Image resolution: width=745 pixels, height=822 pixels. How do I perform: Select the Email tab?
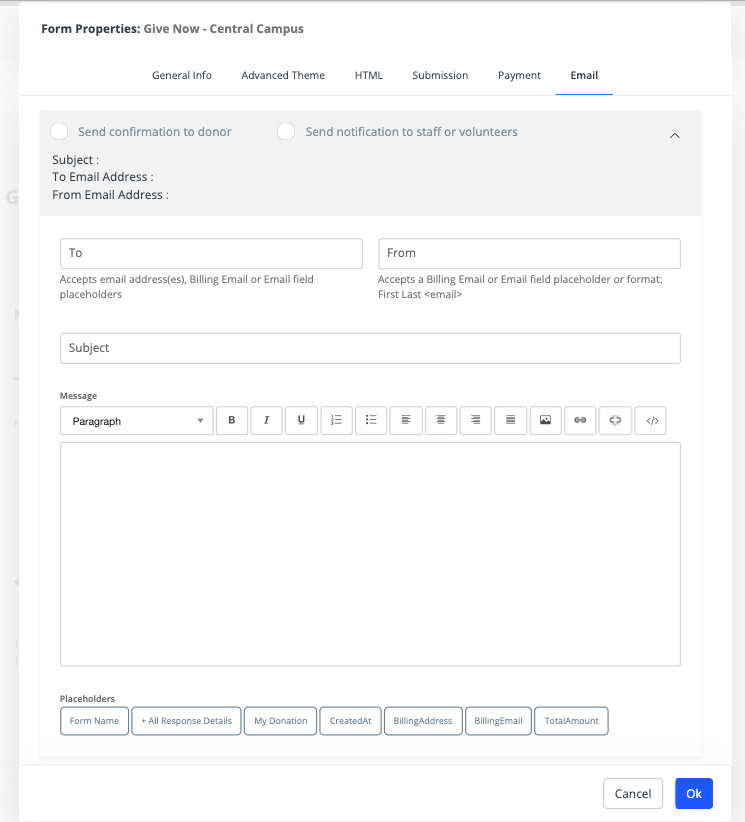click(x=584, y=75)
